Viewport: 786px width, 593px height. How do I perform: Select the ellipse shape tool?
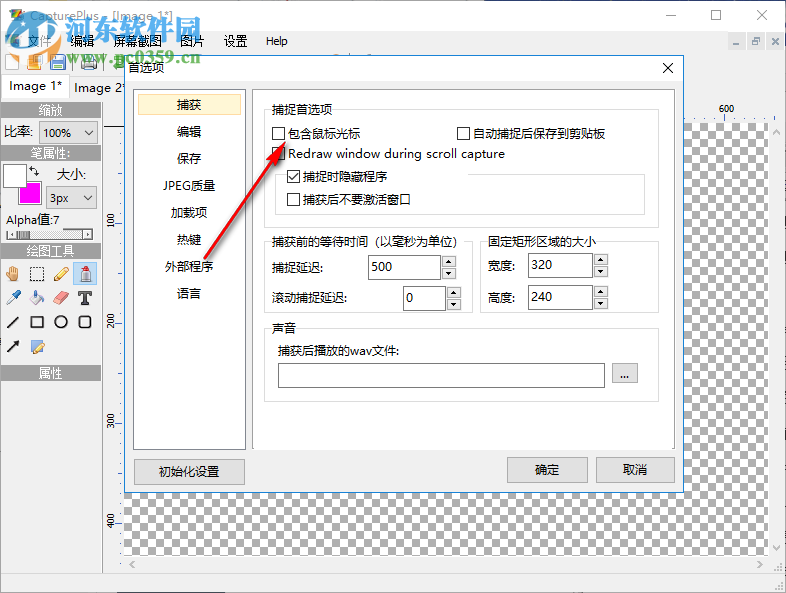(61, 322)
